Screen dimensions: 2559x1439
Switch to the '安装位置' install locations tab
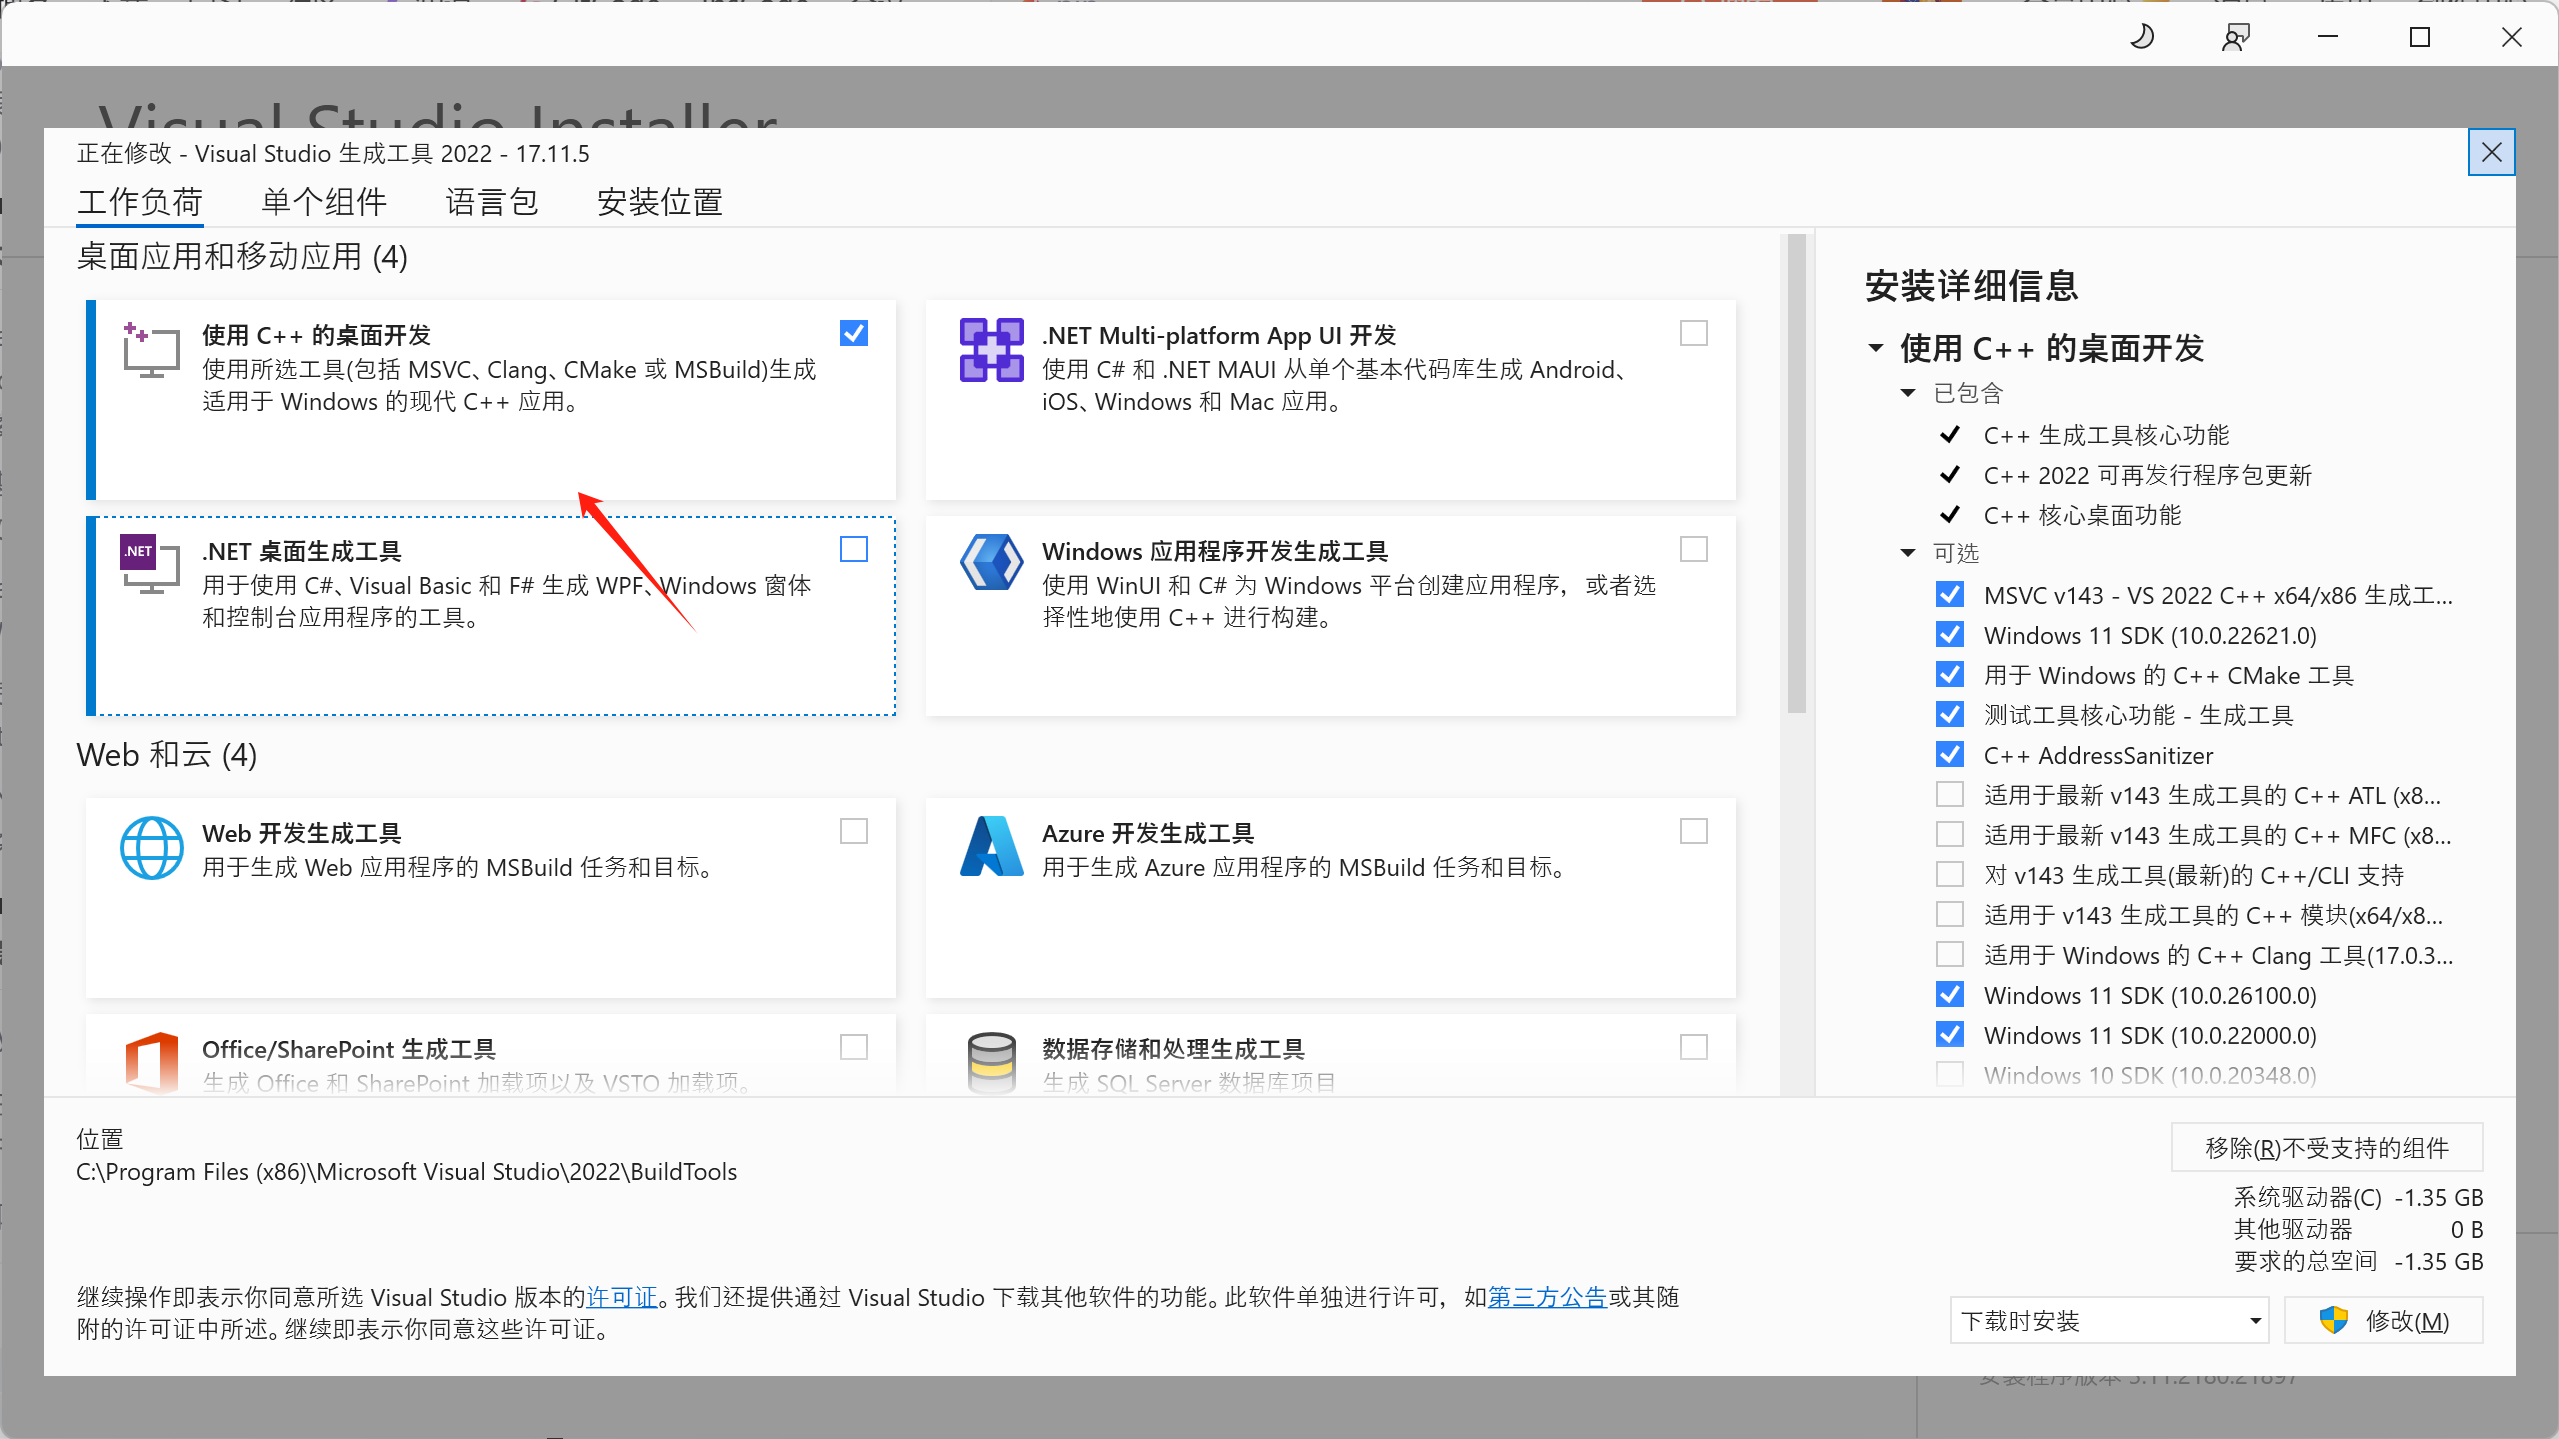[660, 202]
